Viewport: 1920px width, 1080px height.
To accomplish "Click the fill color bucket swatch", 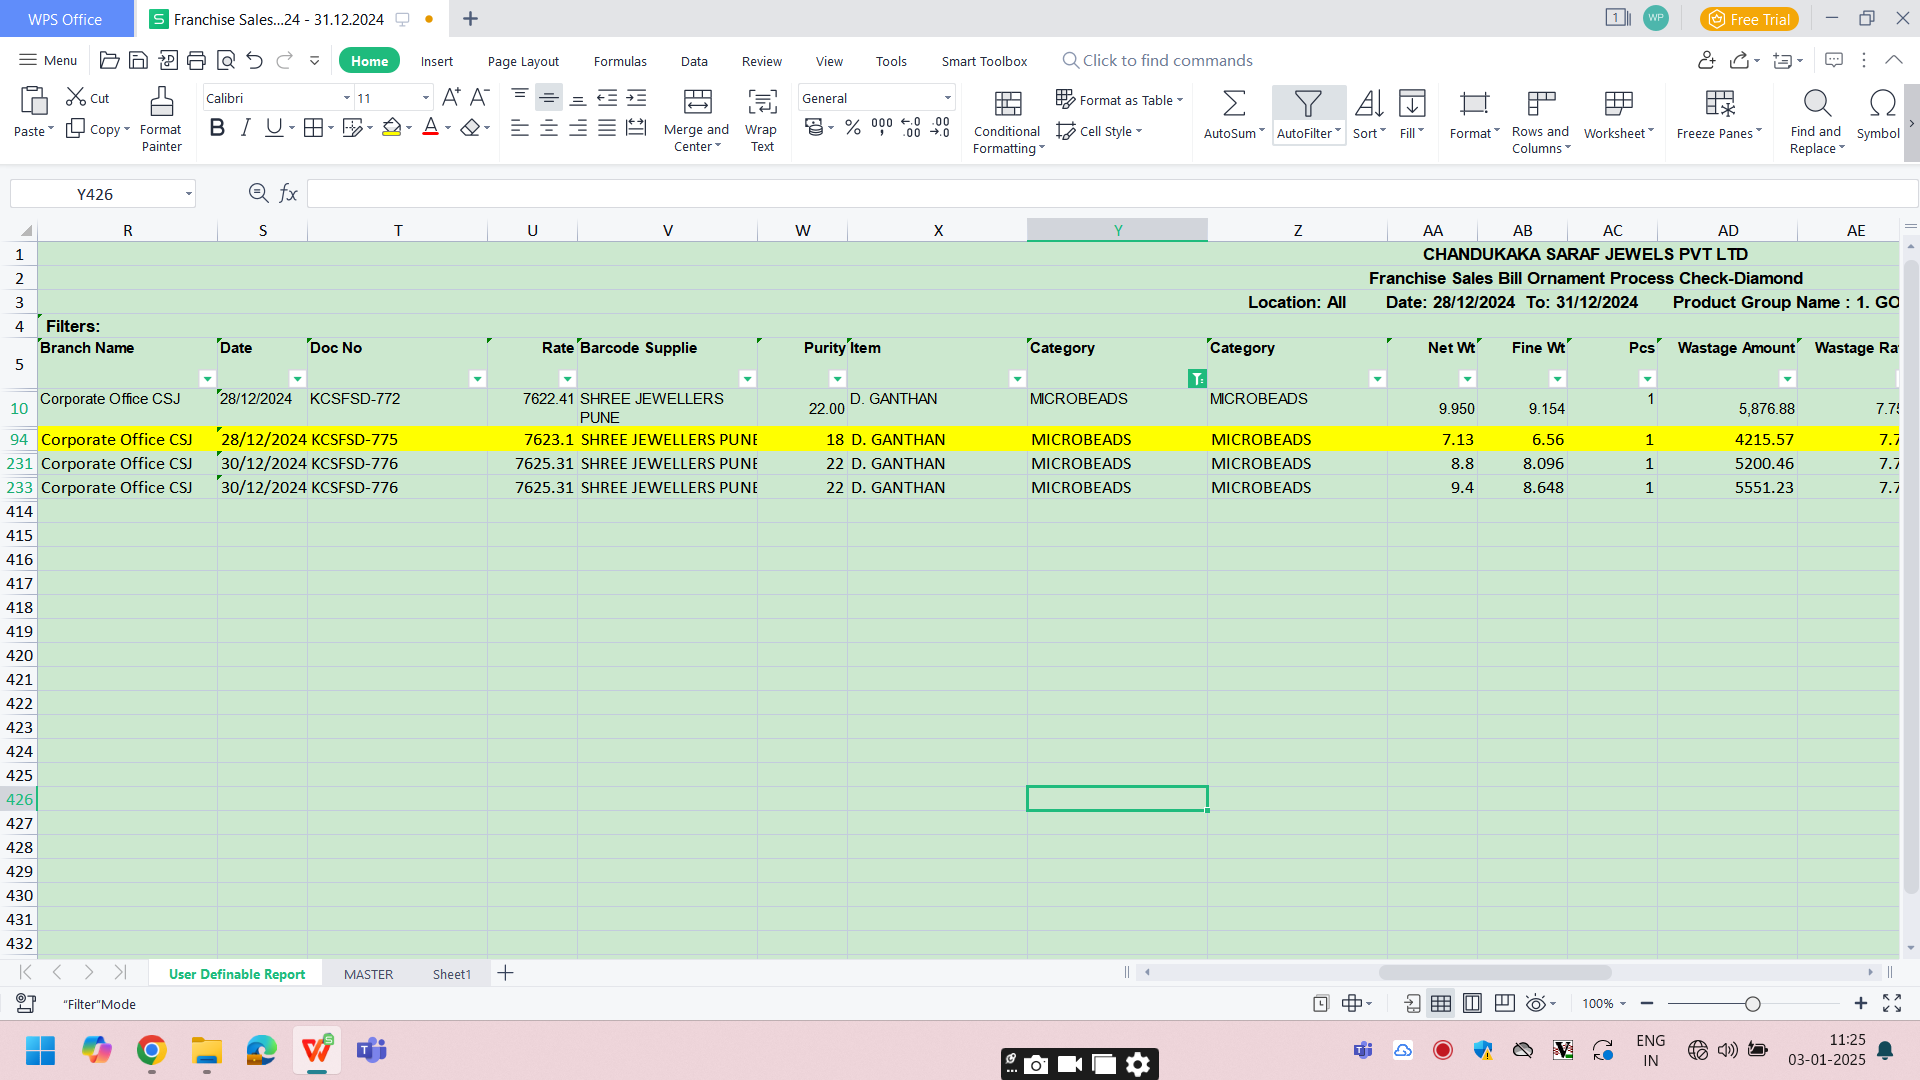I will coord(391,127).
